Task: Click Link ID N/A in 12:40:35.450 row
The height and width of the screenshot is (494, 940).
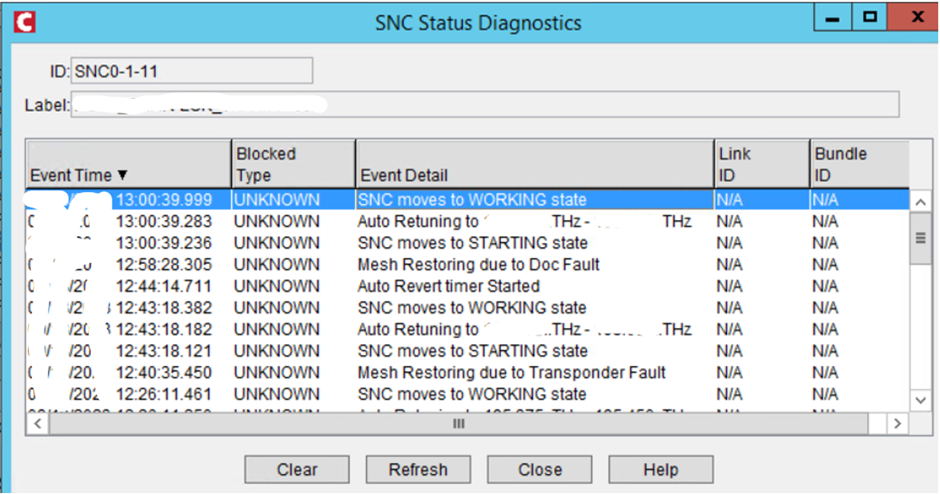Action: coord(729,372)
